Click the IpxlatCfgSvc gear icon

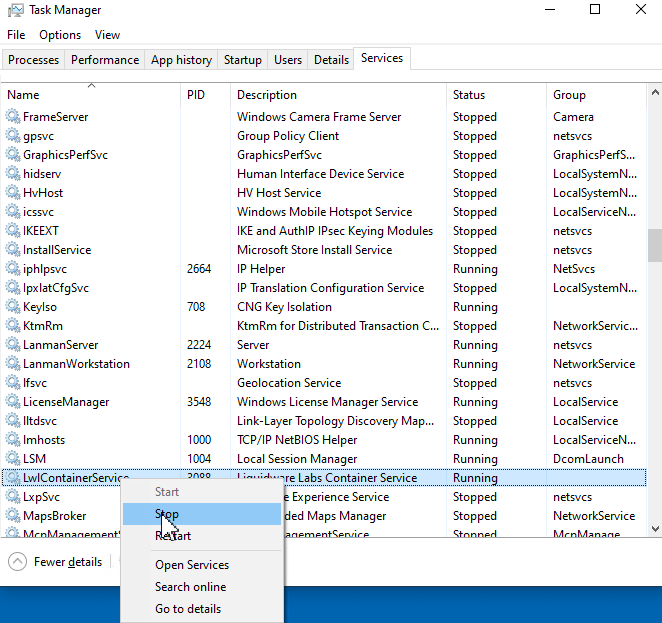click(x=13, y=287)
